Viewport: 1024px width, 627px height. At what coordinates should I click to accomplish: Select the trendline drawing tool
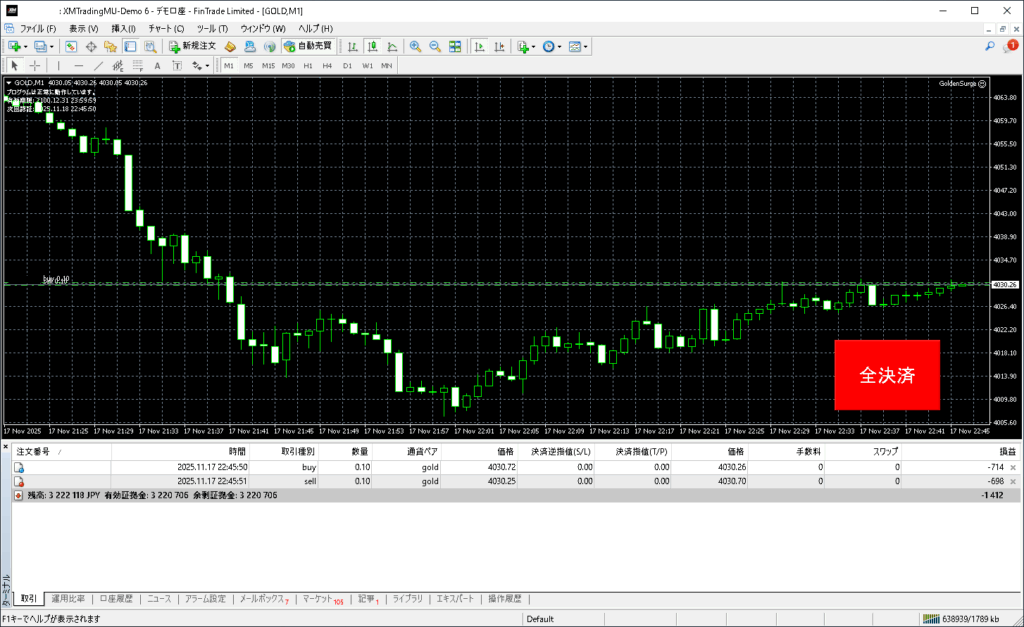coord(99,66)
